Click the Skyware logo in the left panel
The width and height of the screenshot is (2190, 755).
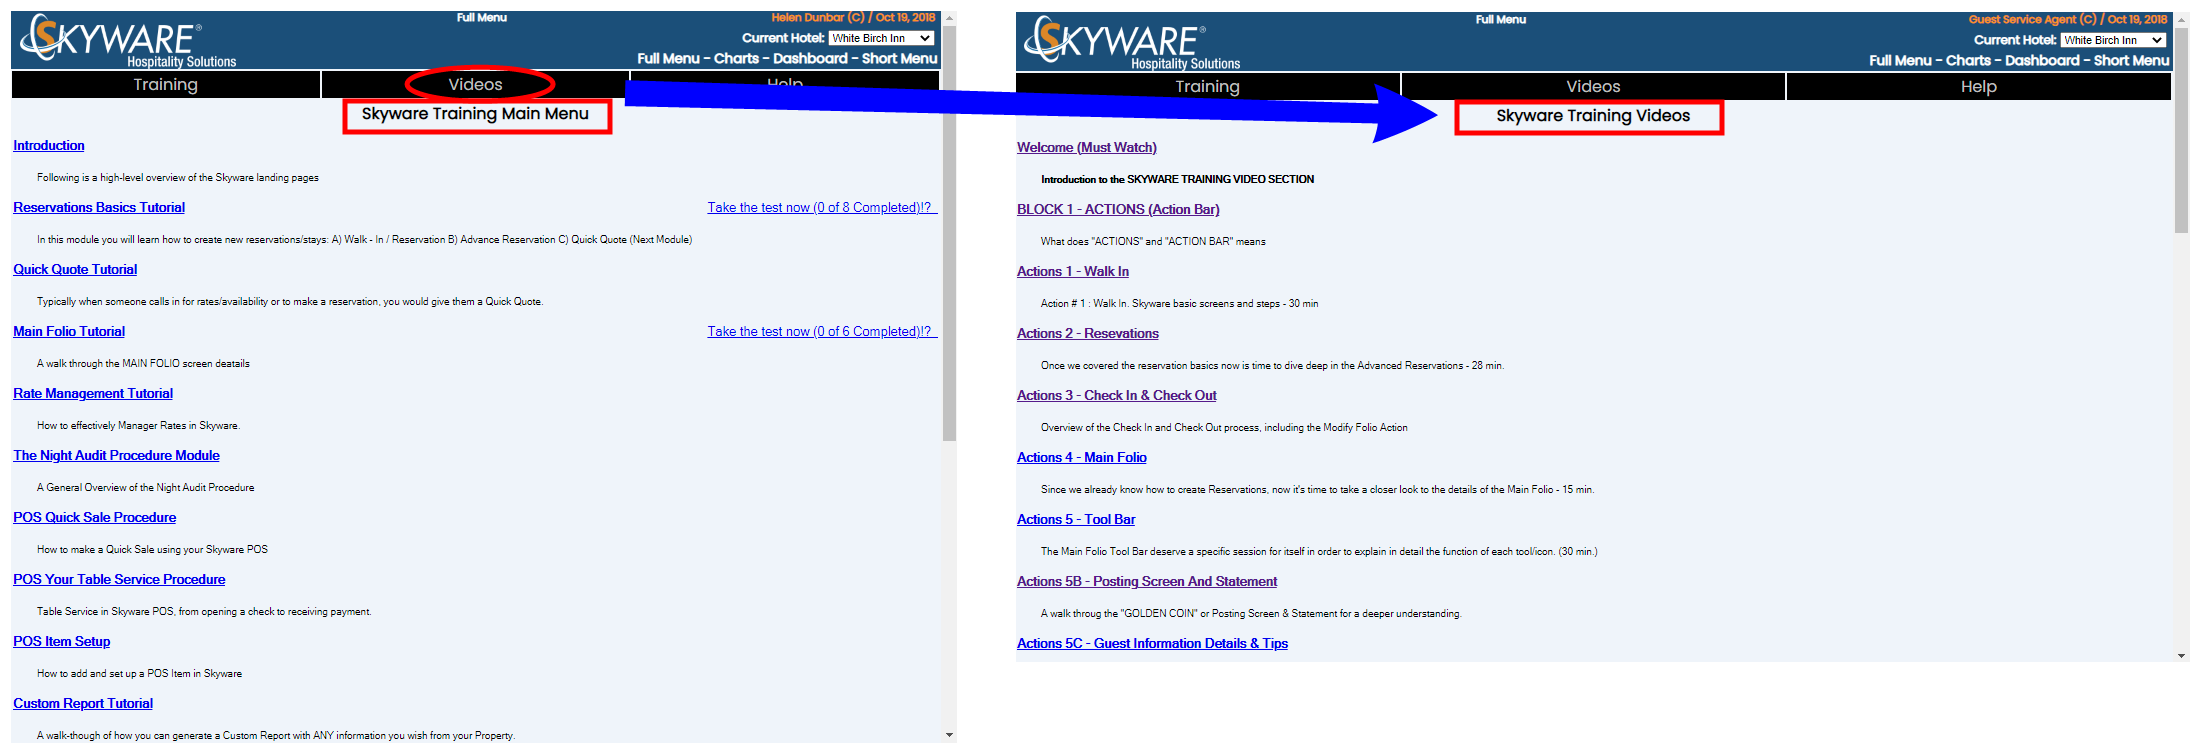pyautogui.click(x=129, y=41)
